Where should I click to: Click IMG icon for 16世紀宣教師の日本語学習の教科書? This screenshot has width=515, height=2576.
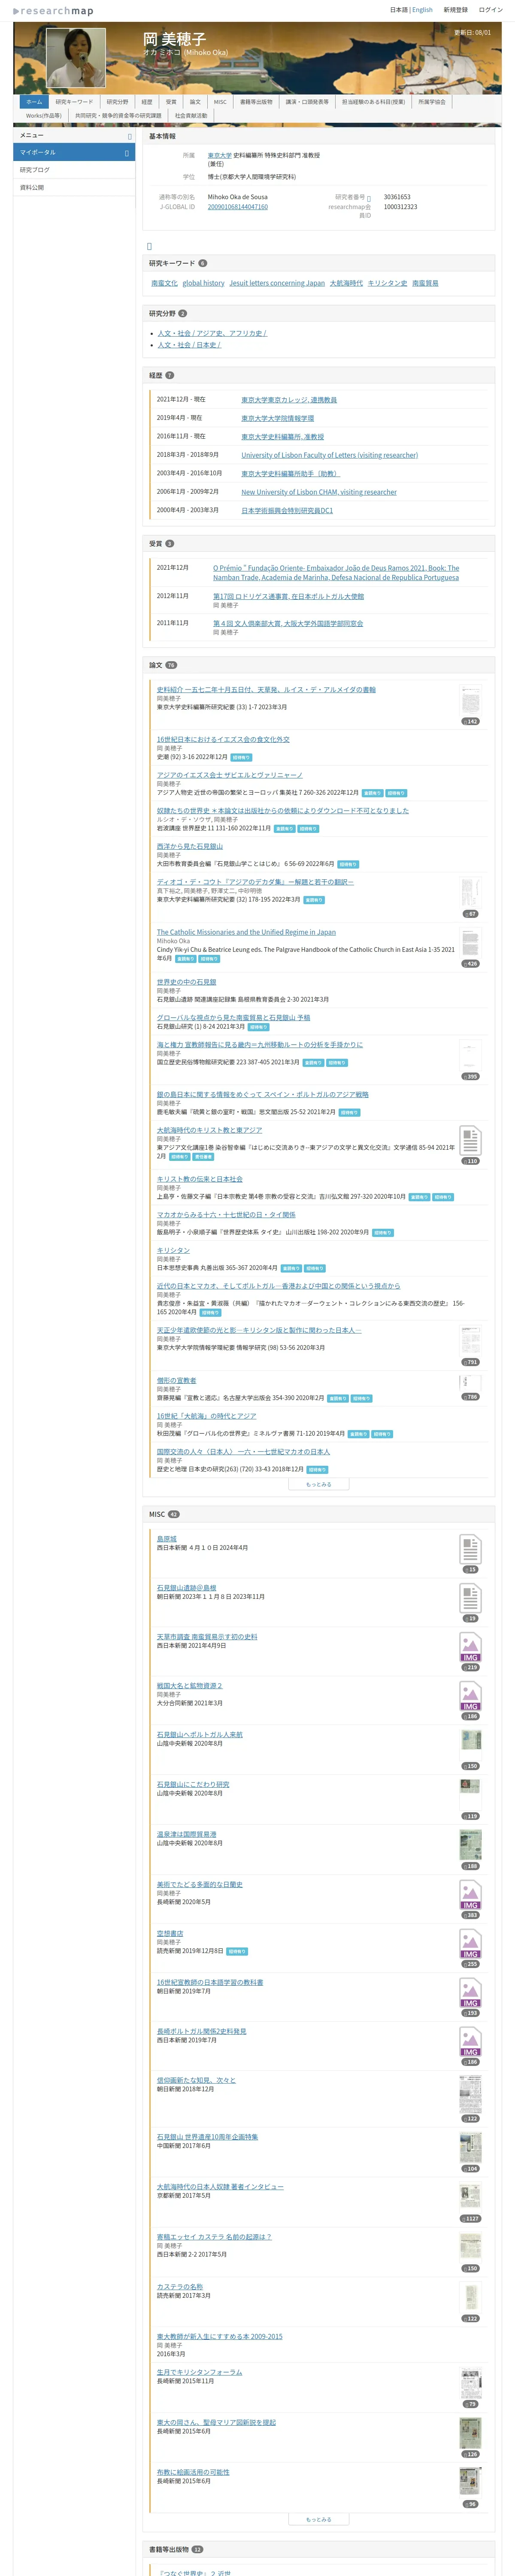click(x=470, y=1993)
